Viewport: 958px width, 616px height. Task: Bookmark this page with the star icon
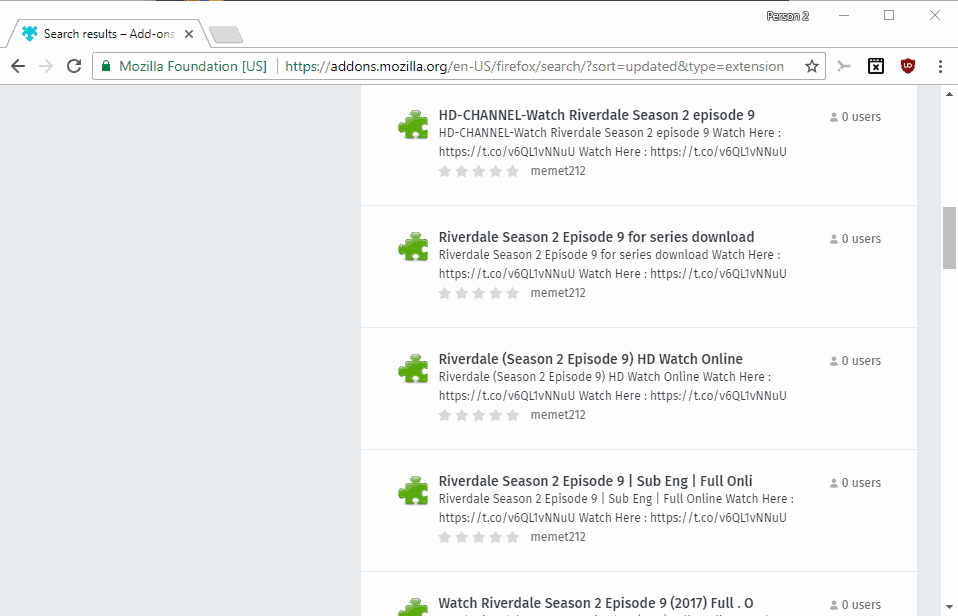click(811, 66)
